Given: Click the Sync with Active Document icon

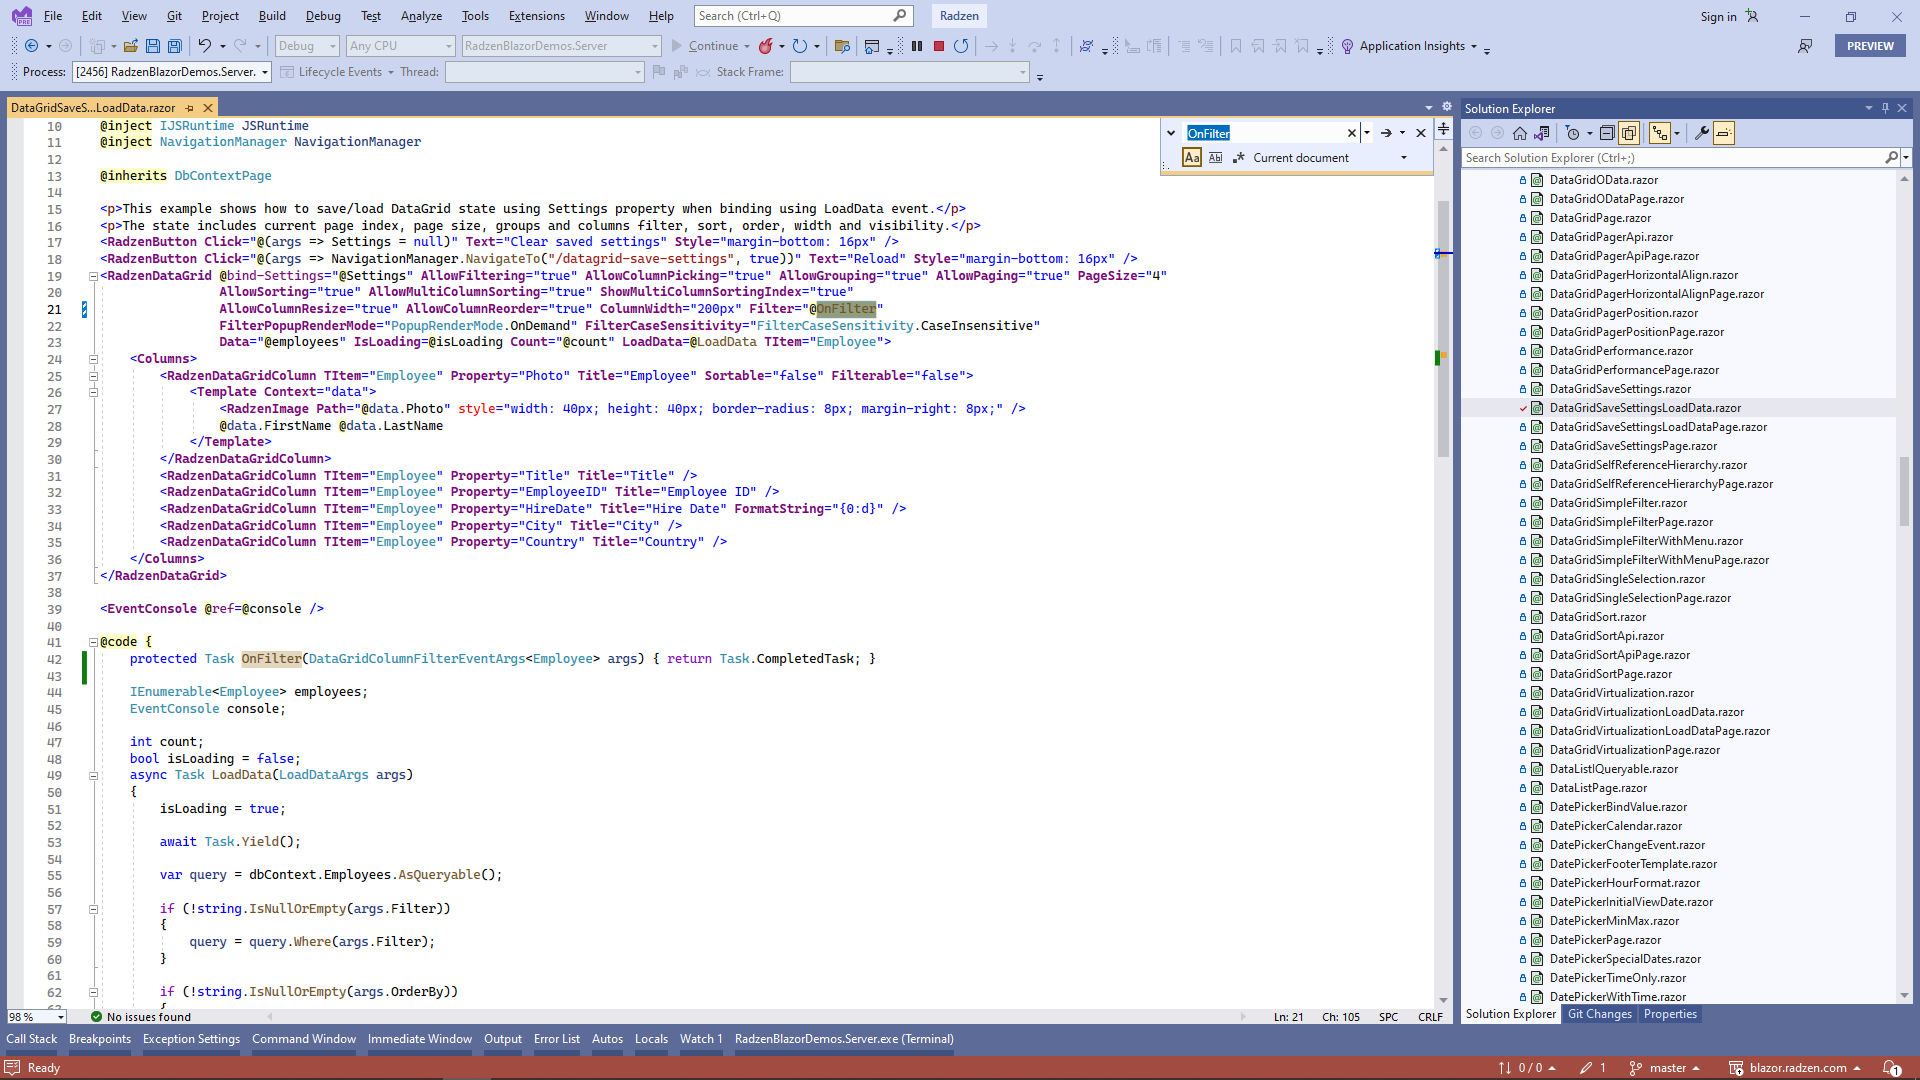Looking at the screenshot, I should (1543, 132).
